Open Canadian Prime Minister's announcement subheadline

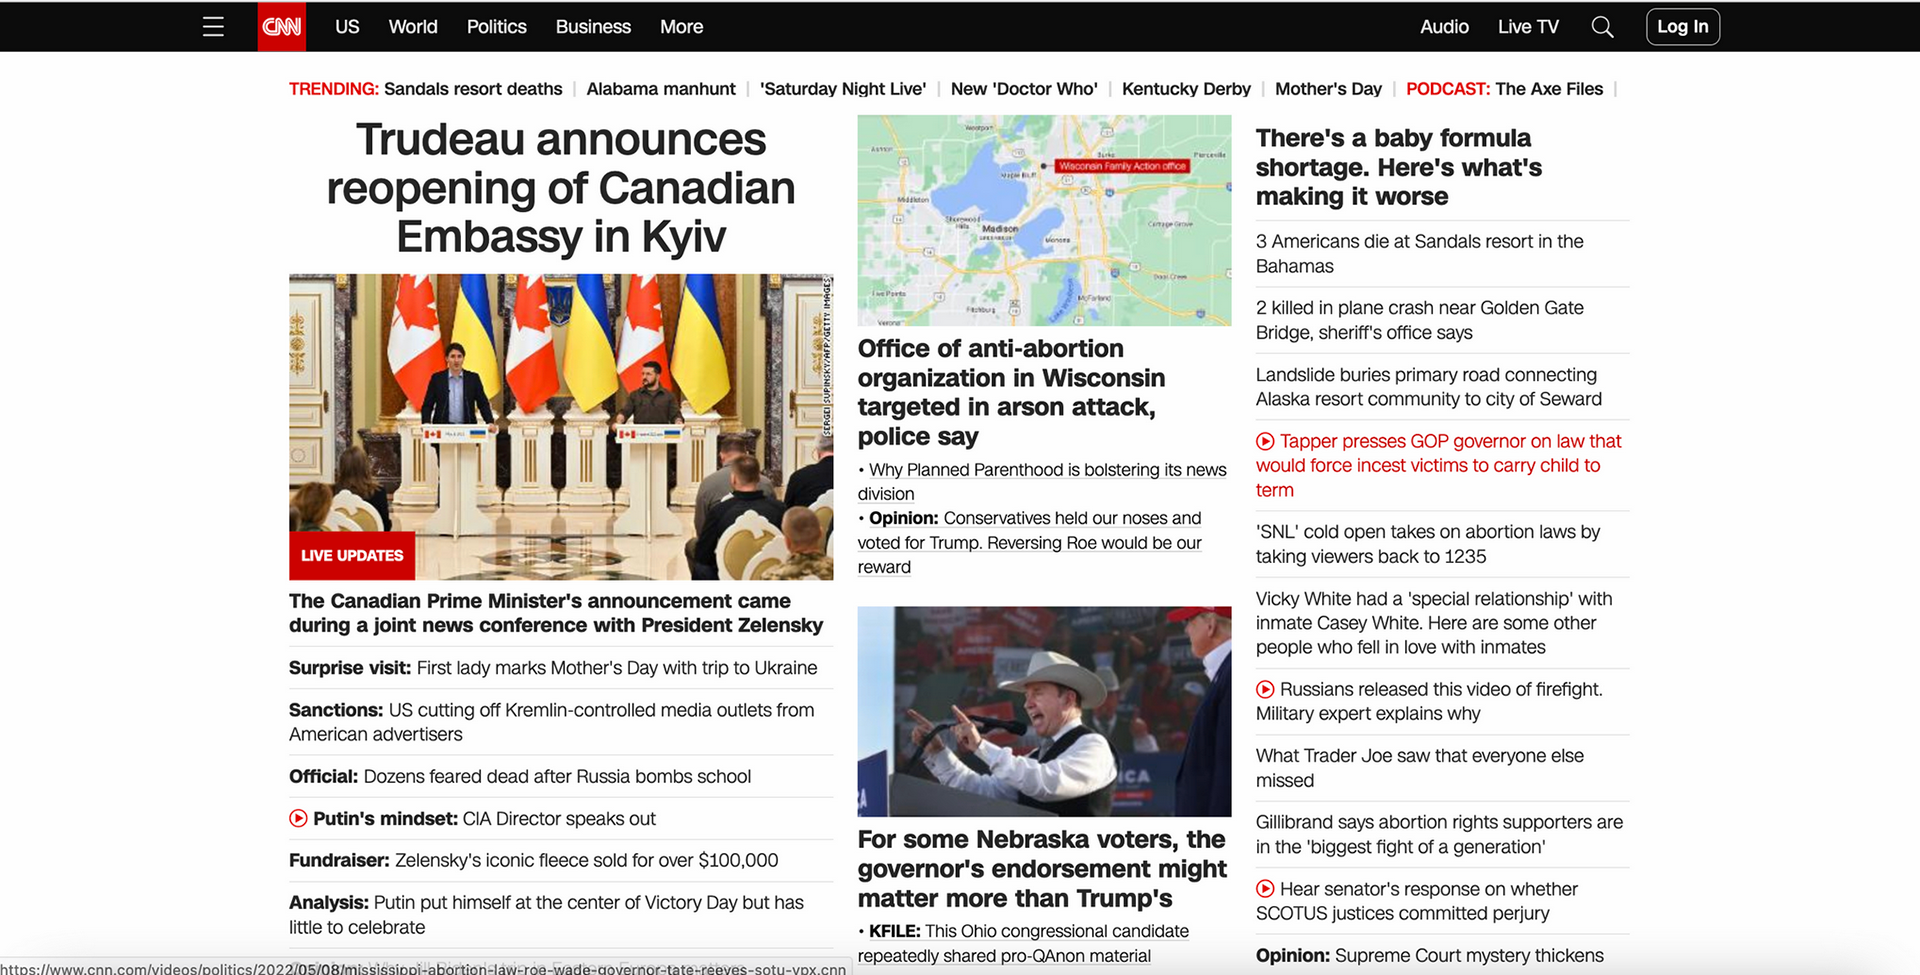pos(556,613)
